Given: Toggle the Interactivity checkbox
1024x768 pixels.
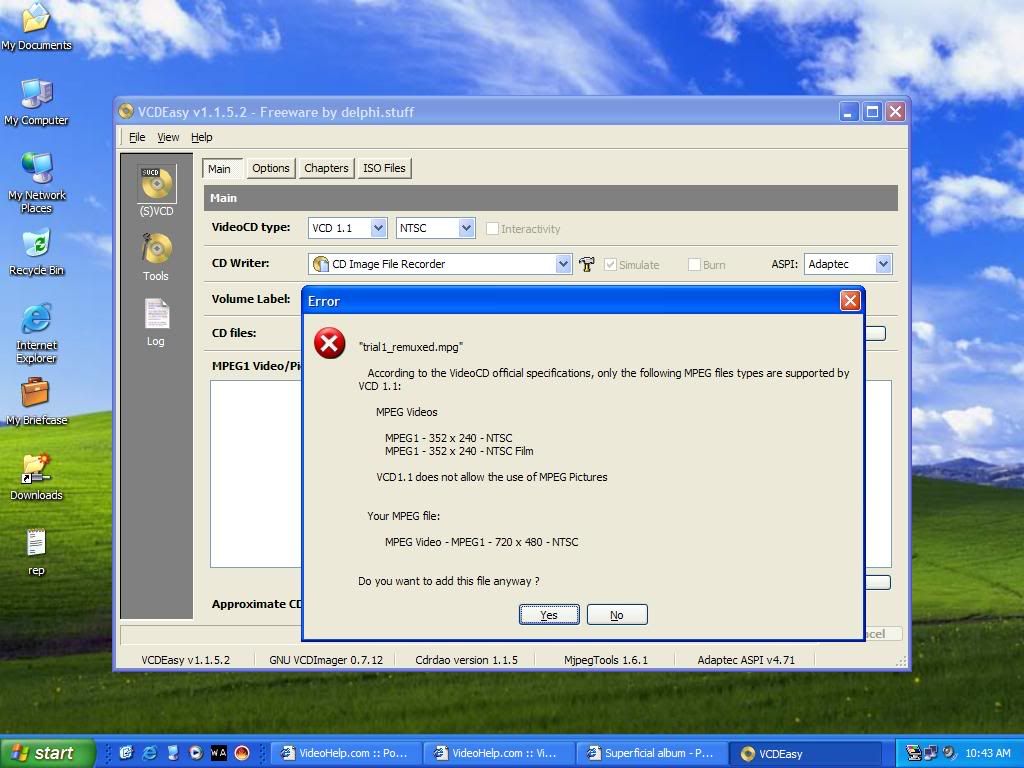Looking at the screenshot, I should [492, 229].
